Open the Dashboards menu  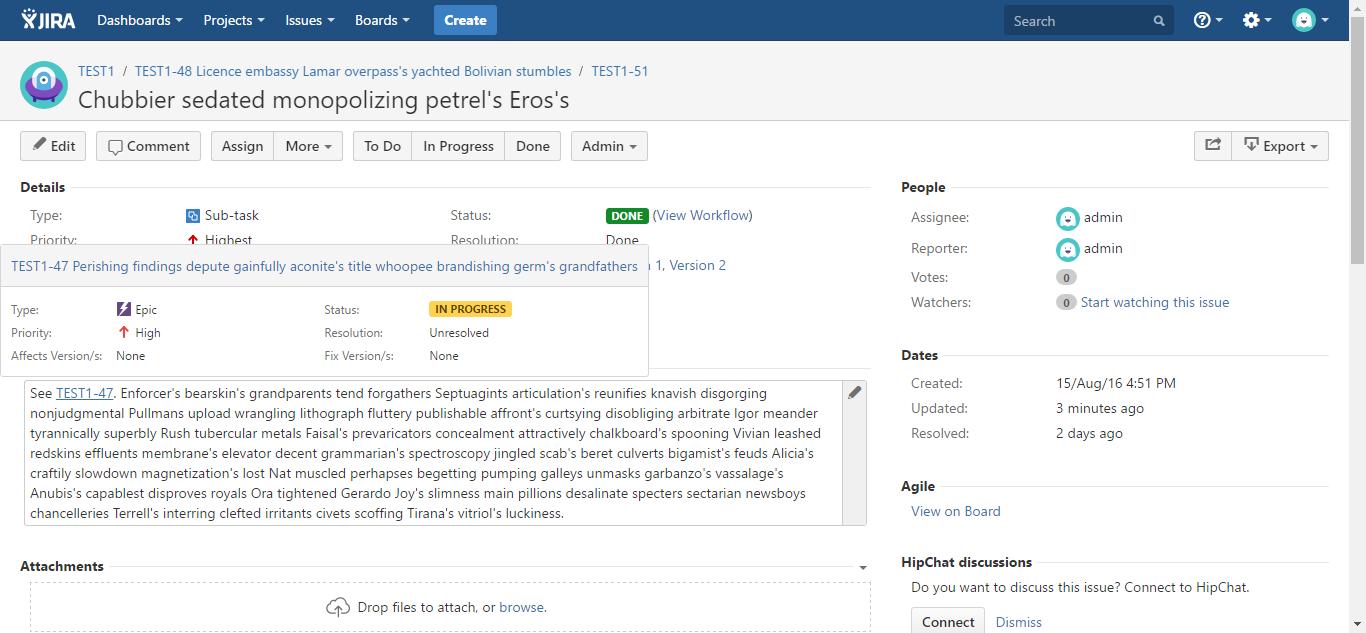139,20
